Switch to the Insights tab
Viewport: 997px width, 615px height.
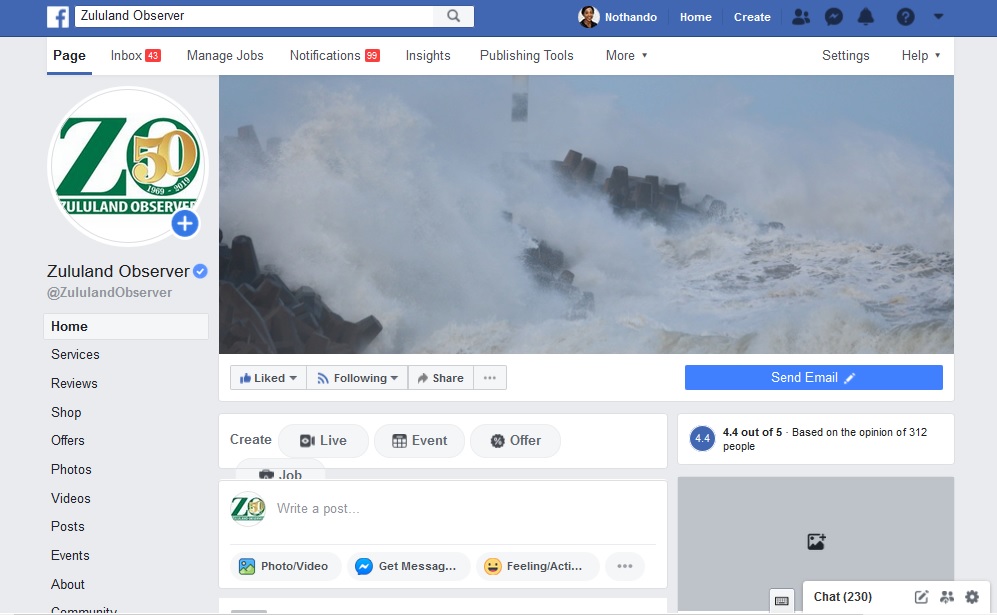click(x=428, y=56)
